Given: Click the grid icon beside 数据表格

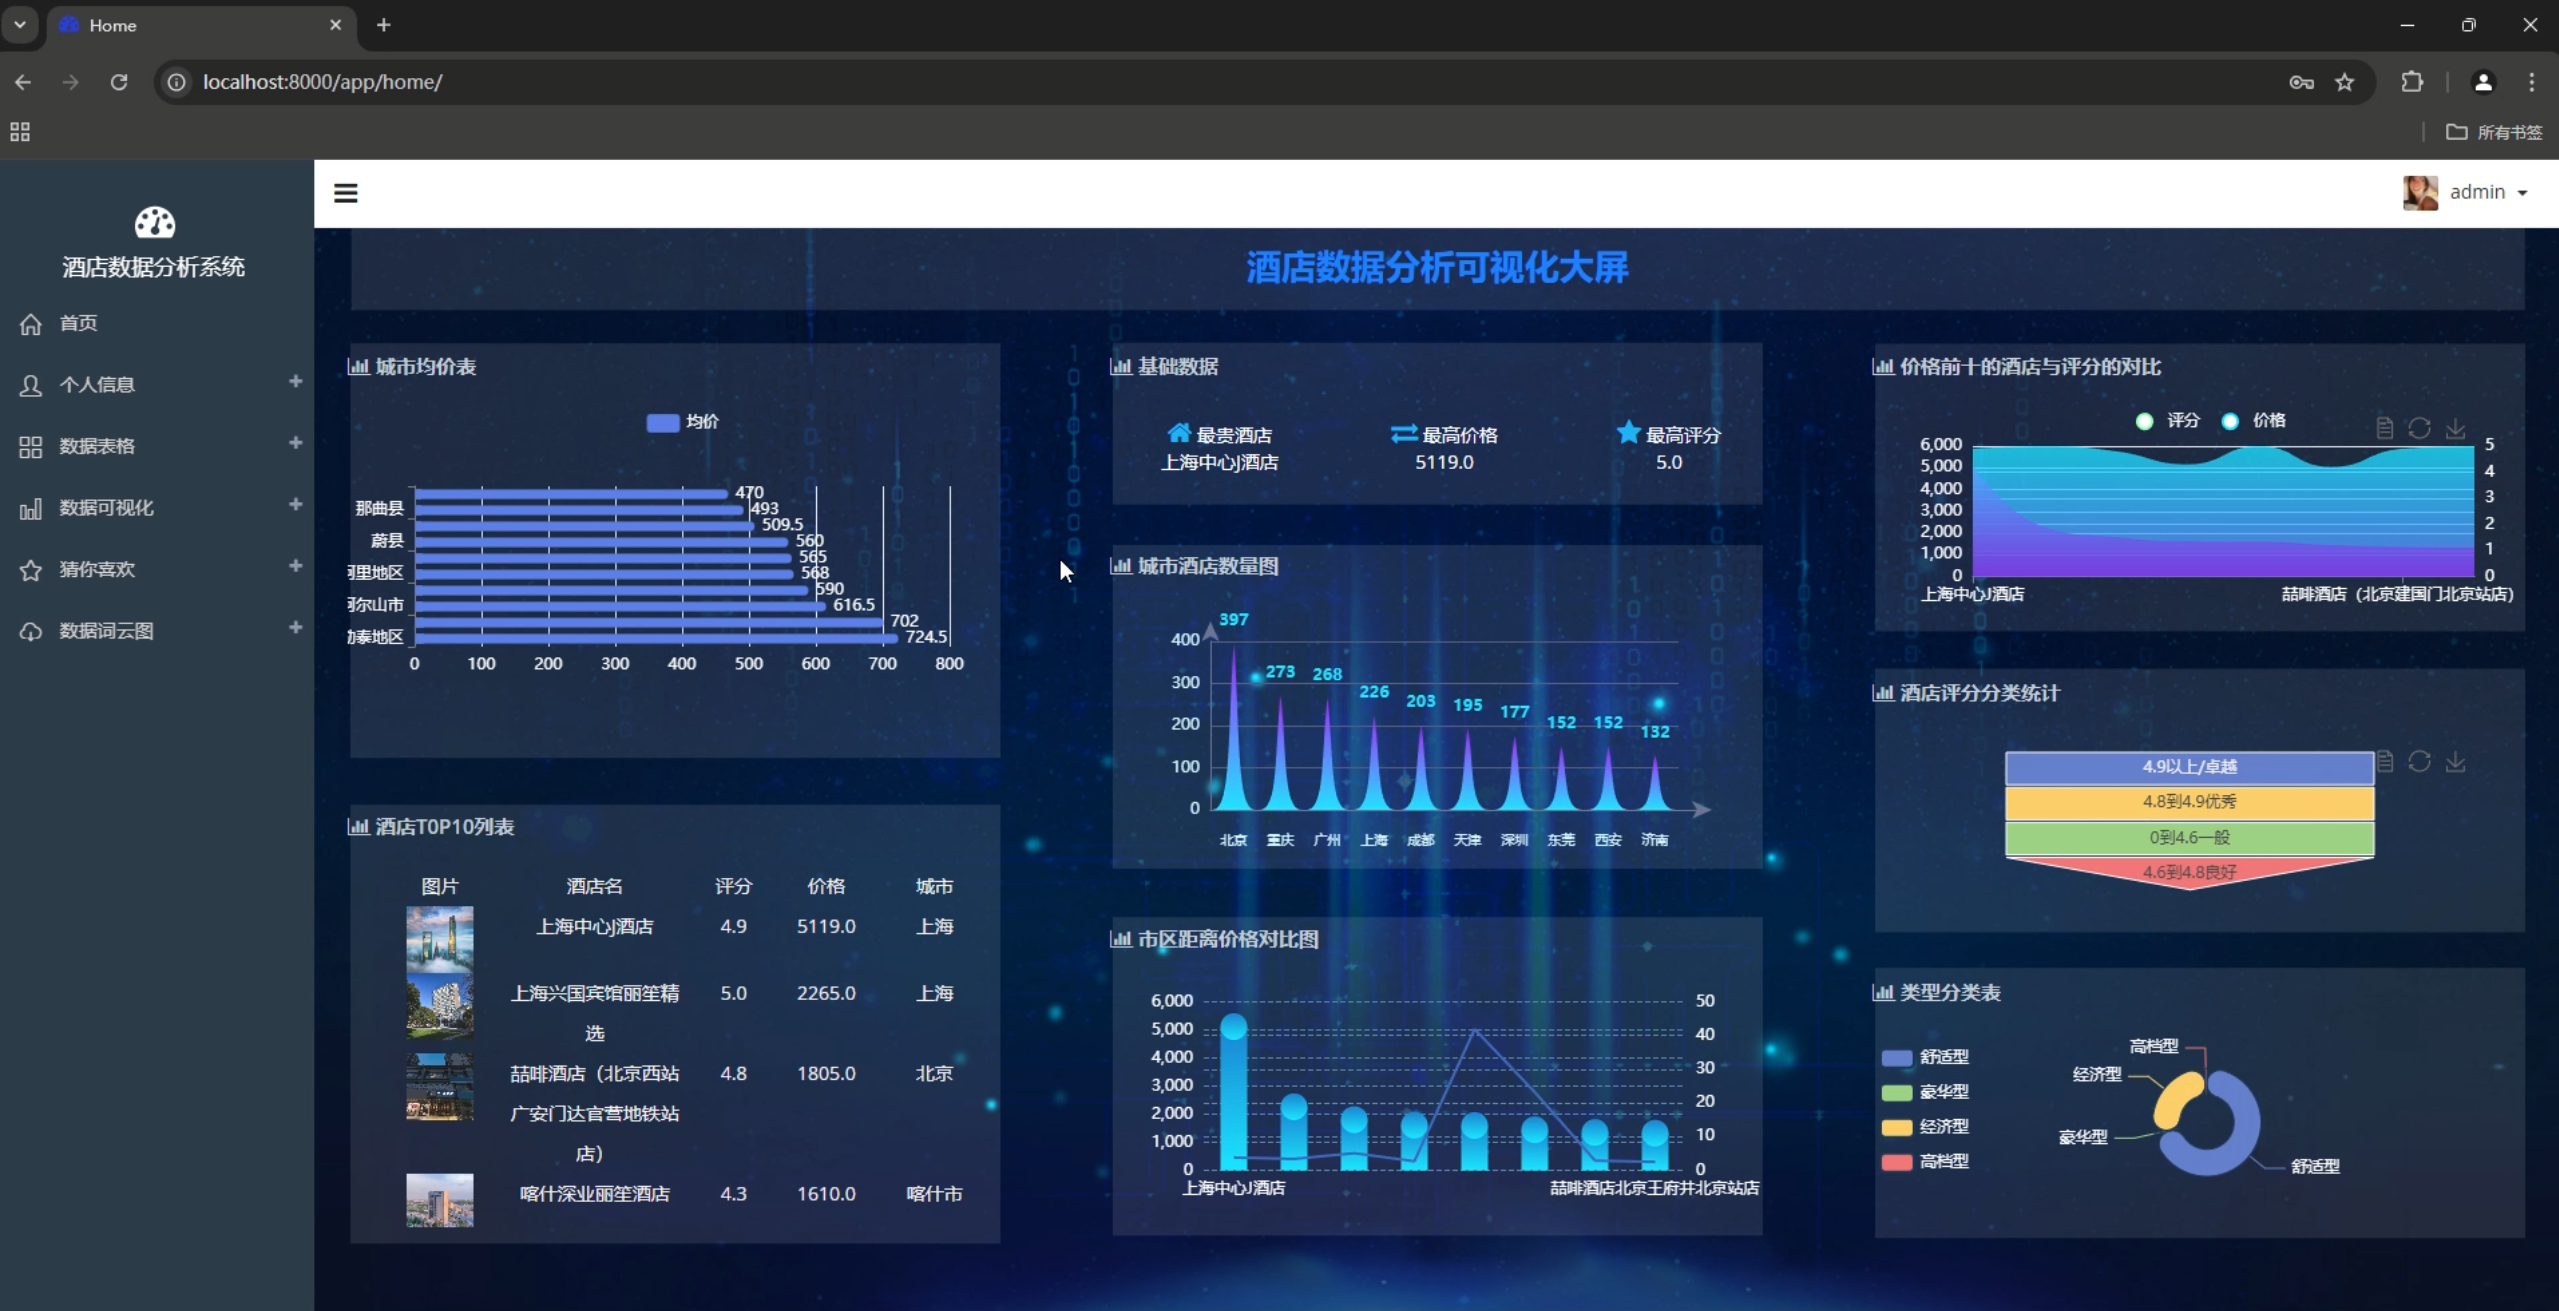Looking at the screenshot, I should coord(31,447).
